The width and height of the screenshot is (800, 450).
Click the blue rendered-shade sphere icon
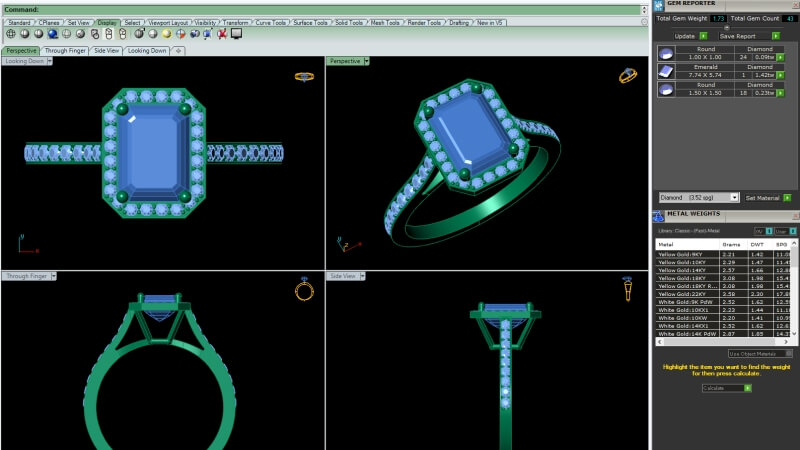(53, 34)
